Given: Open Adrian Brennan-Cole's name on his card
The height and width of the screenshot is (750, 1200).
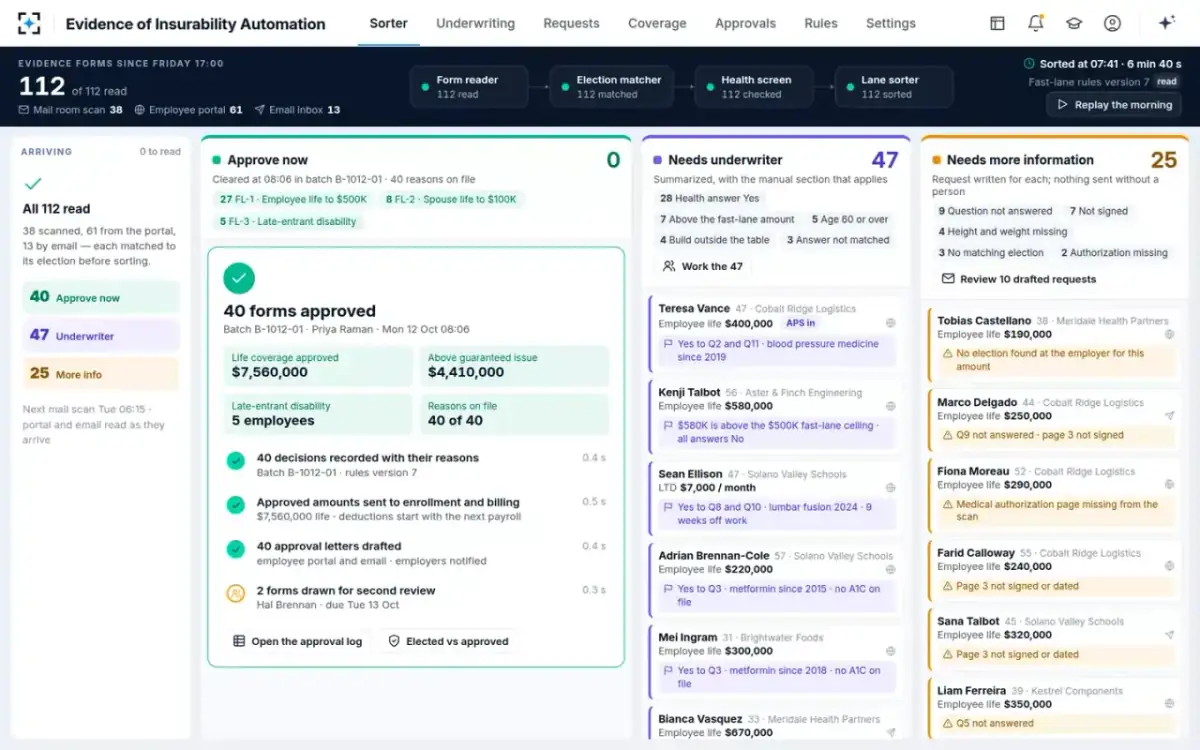Looking at the screenshot, I should tap(714, 555).
